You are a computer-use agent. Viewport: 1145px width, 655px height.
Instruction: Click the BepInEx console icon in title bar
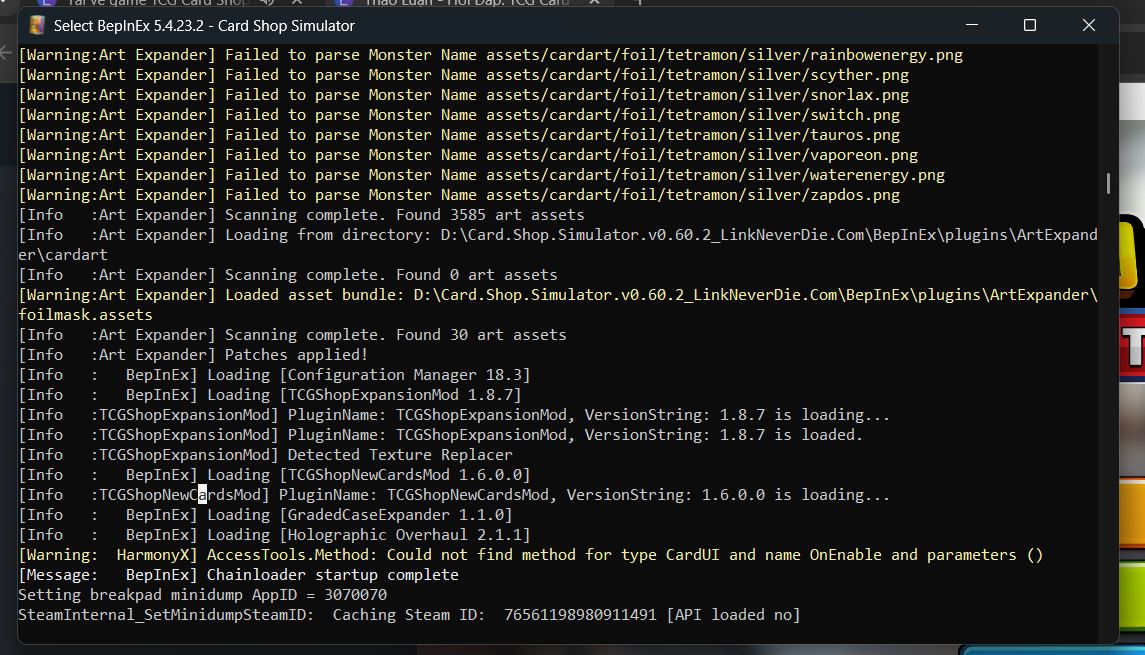coord(38,25)
